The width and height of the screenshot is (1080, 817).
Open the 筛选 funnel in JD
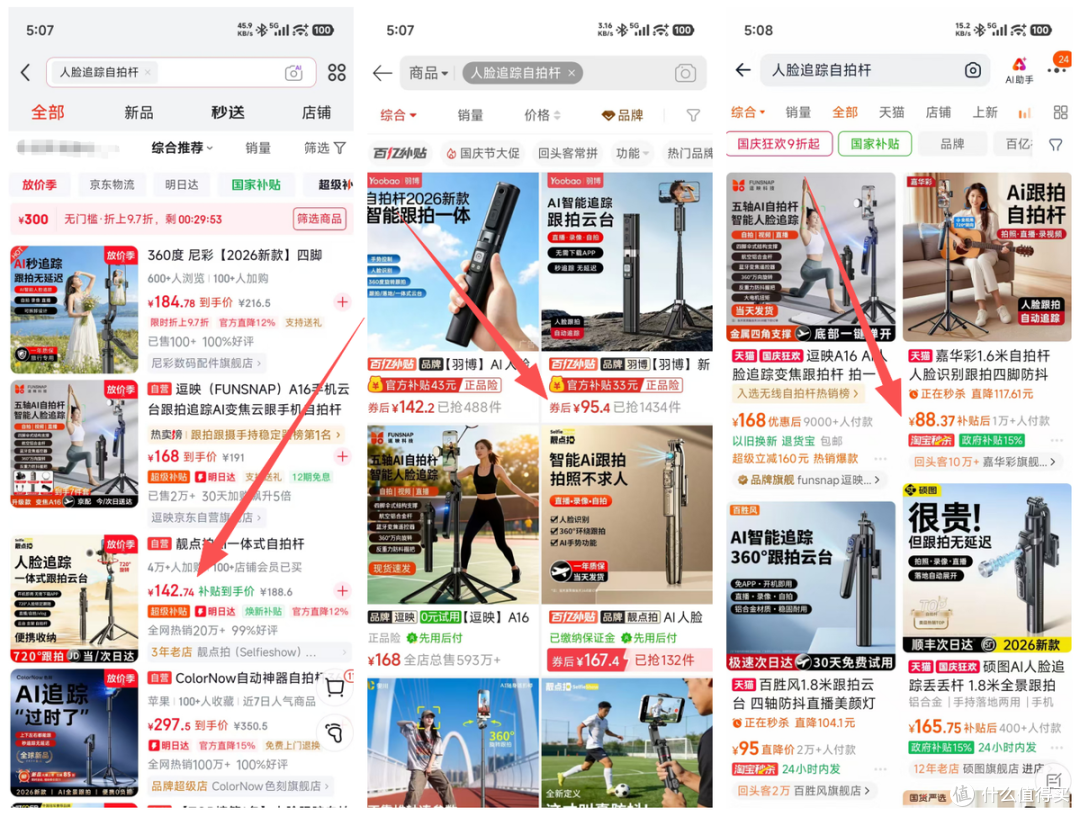[325, 147]
